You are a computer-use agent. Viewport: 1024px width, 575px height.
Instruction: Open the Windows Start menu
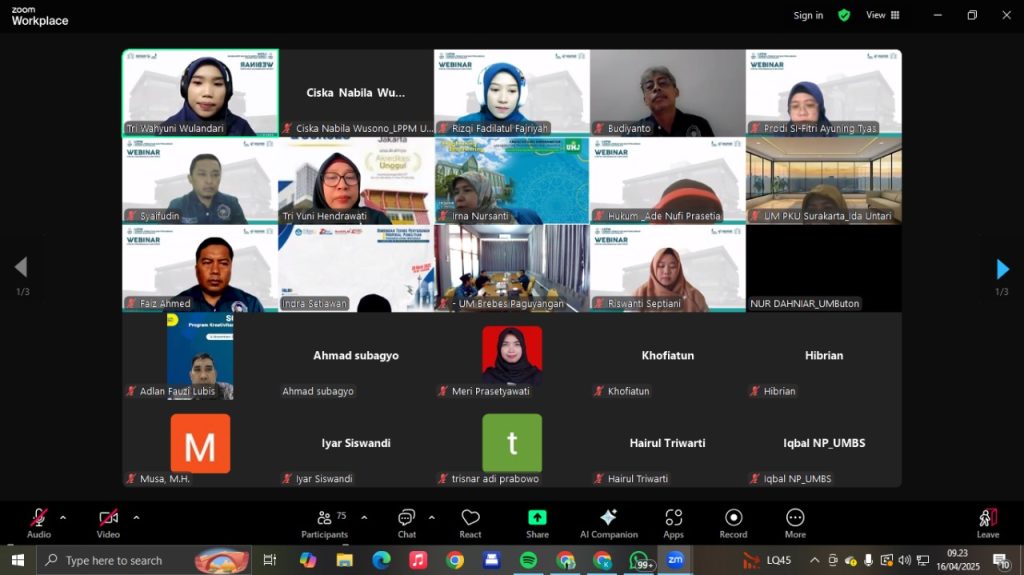(x=18, y=560)
